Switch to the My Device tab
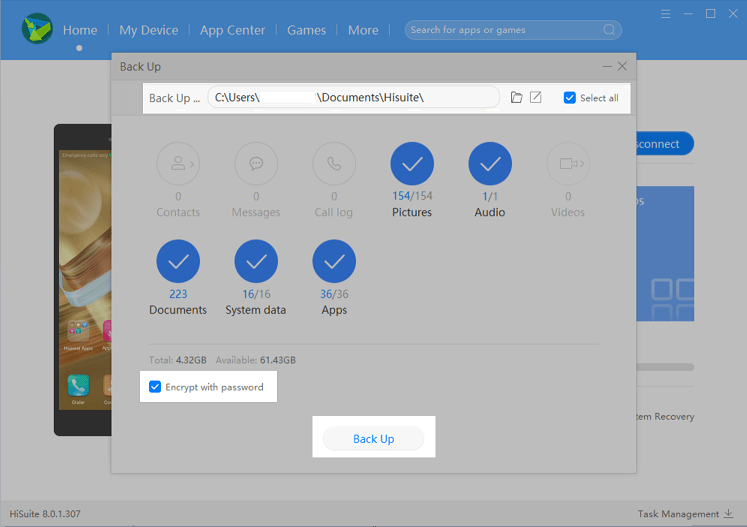 [x=148, y=30]
